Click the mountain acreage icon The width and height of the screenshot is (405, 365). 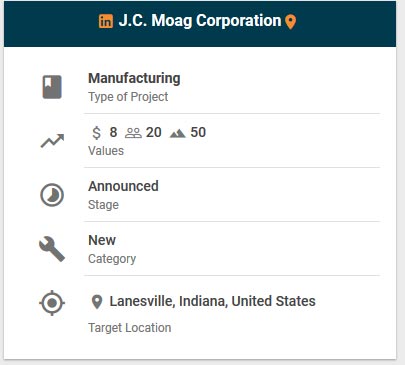pyautogui.click(x=177, y=134)
